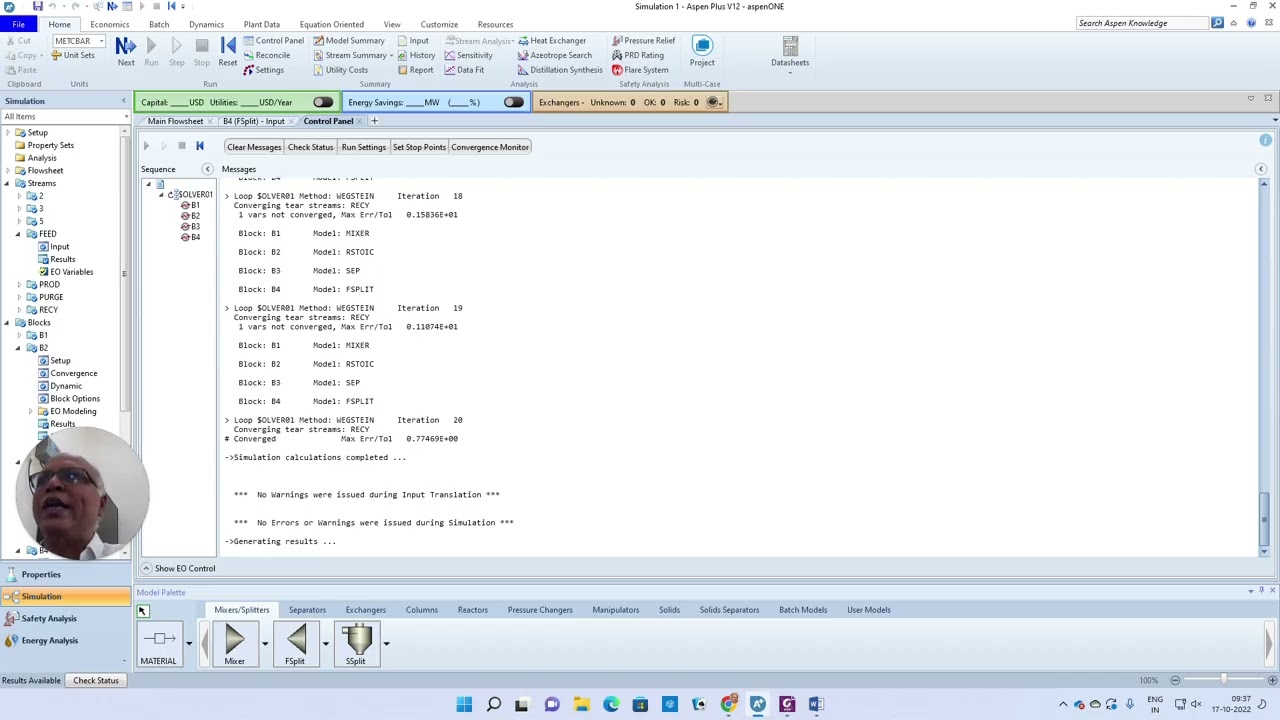
Task: Open Sensitivity analysis
Action: pos(468,55)
